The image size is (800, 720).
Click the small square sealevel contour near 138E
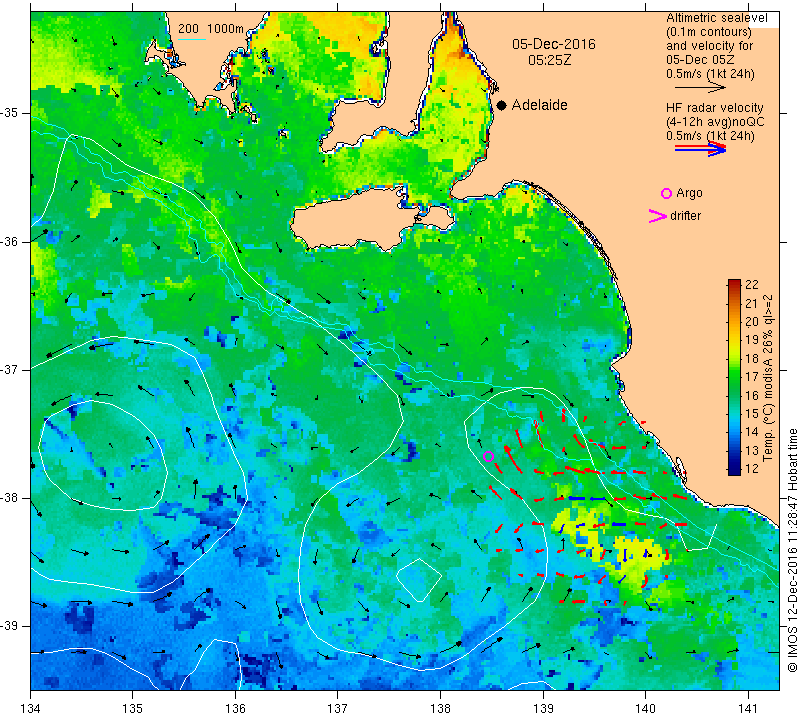[x=419, y=580]
